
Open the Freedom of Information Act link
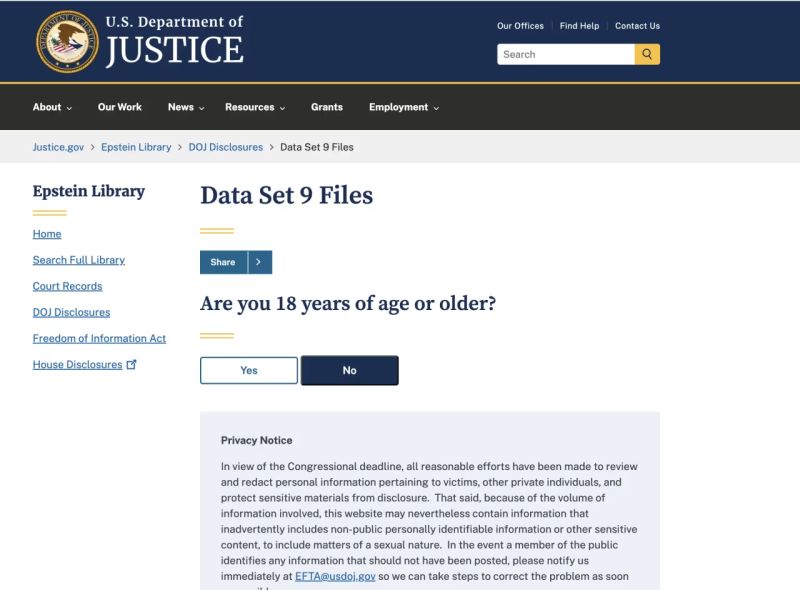[x=98, y=338]
